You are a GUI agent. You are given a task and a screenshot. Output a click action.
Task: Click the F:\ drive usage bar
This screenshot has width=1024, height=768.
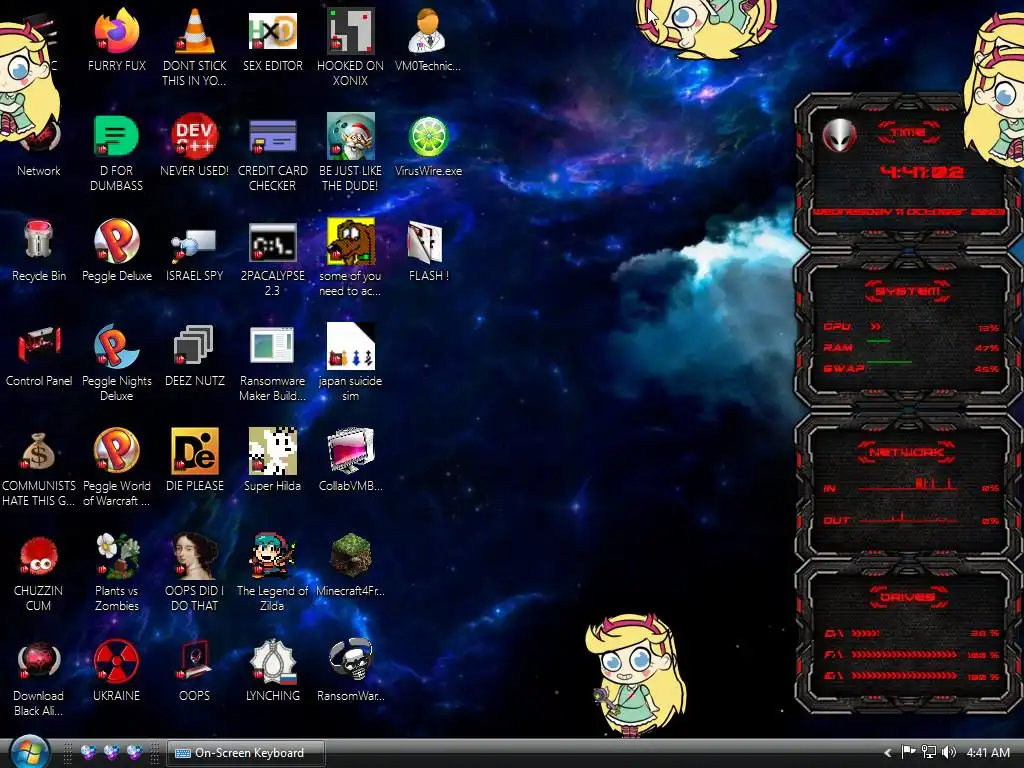pos(904,654)
